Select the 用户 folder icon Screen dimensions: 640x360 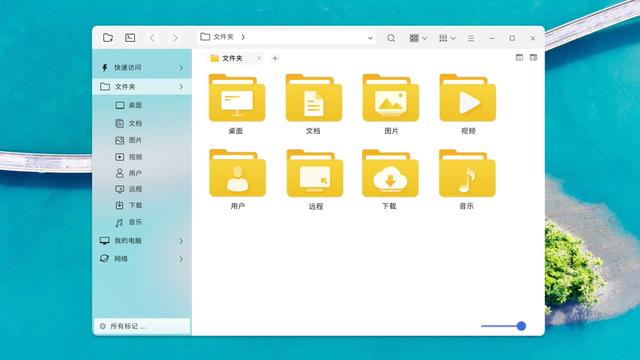237,173
